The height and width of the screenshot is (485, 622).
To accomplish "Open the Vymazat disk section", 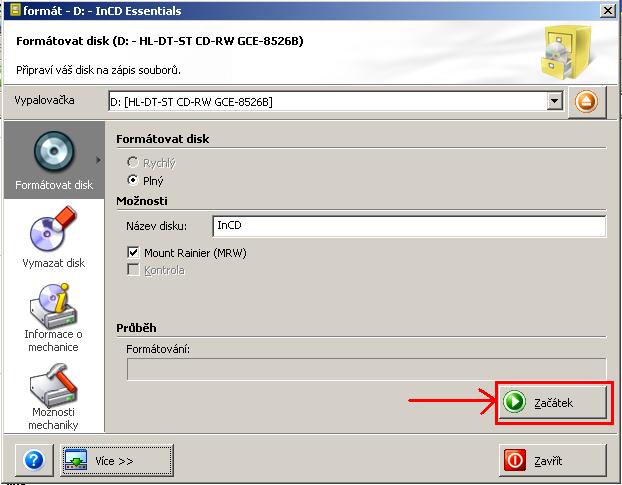I will coord(54,237).
